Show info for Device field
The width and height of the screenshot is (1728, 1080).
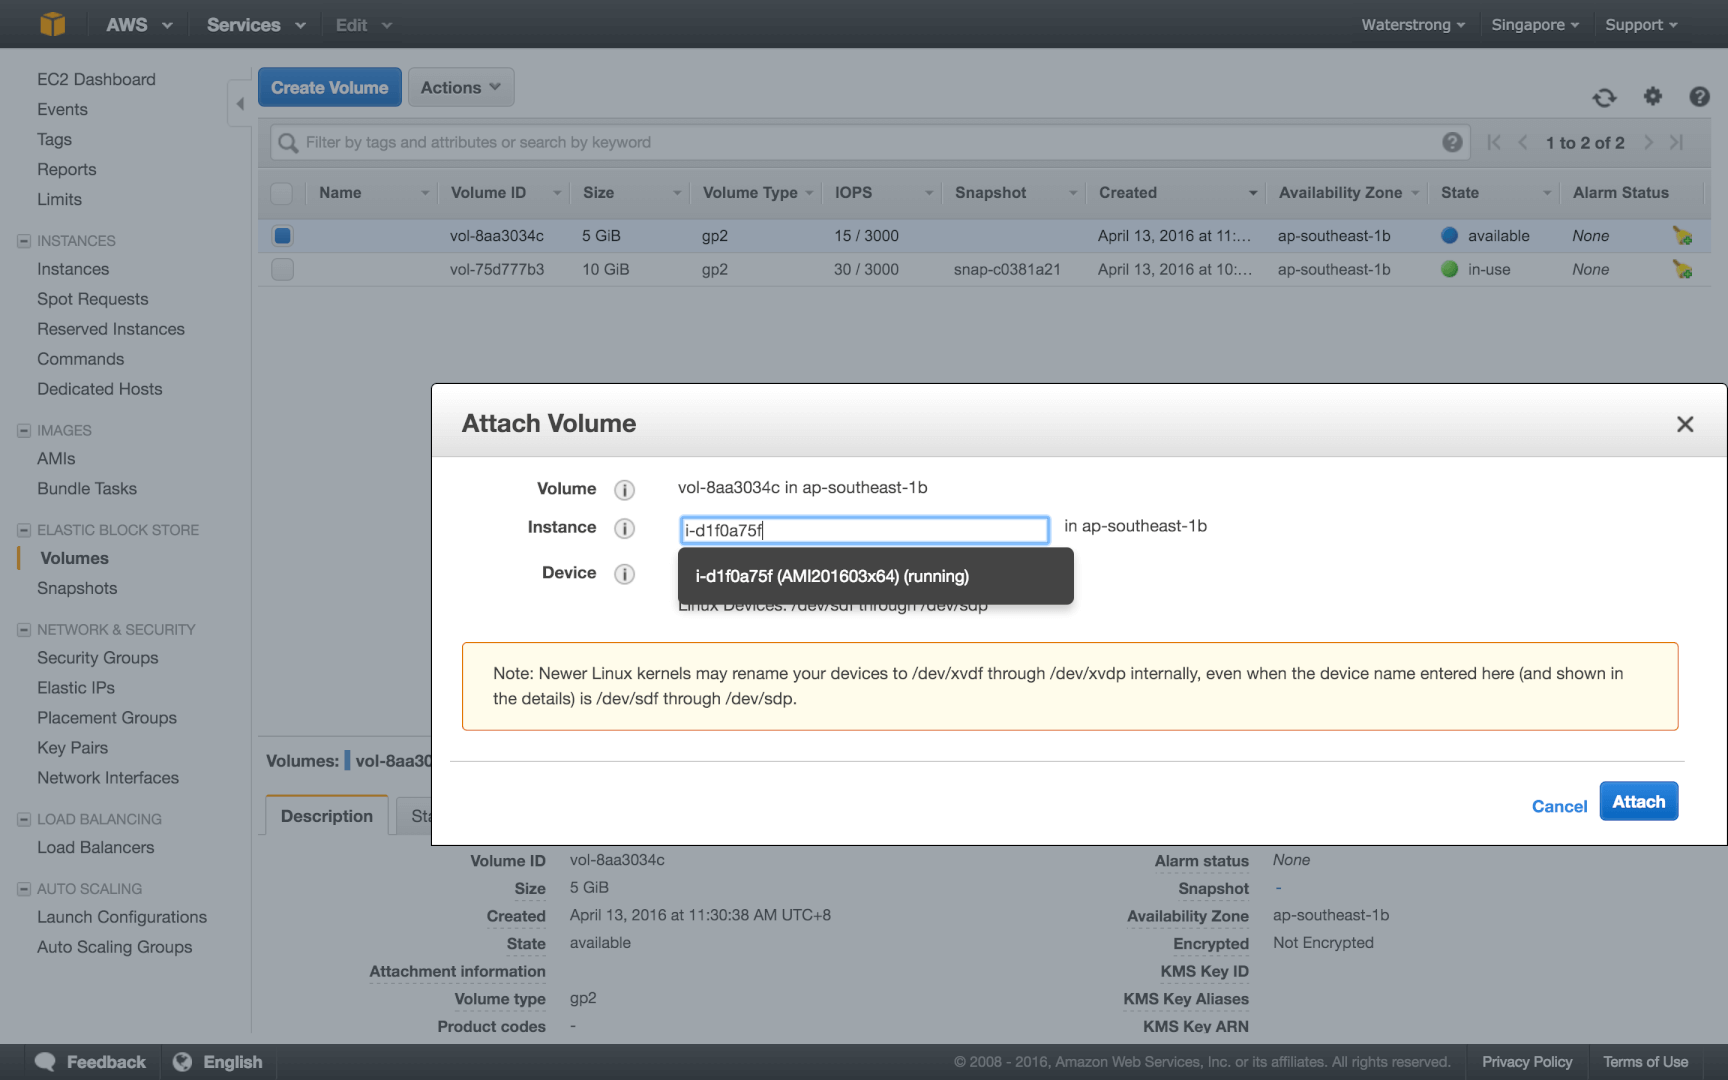coord(624,573)
